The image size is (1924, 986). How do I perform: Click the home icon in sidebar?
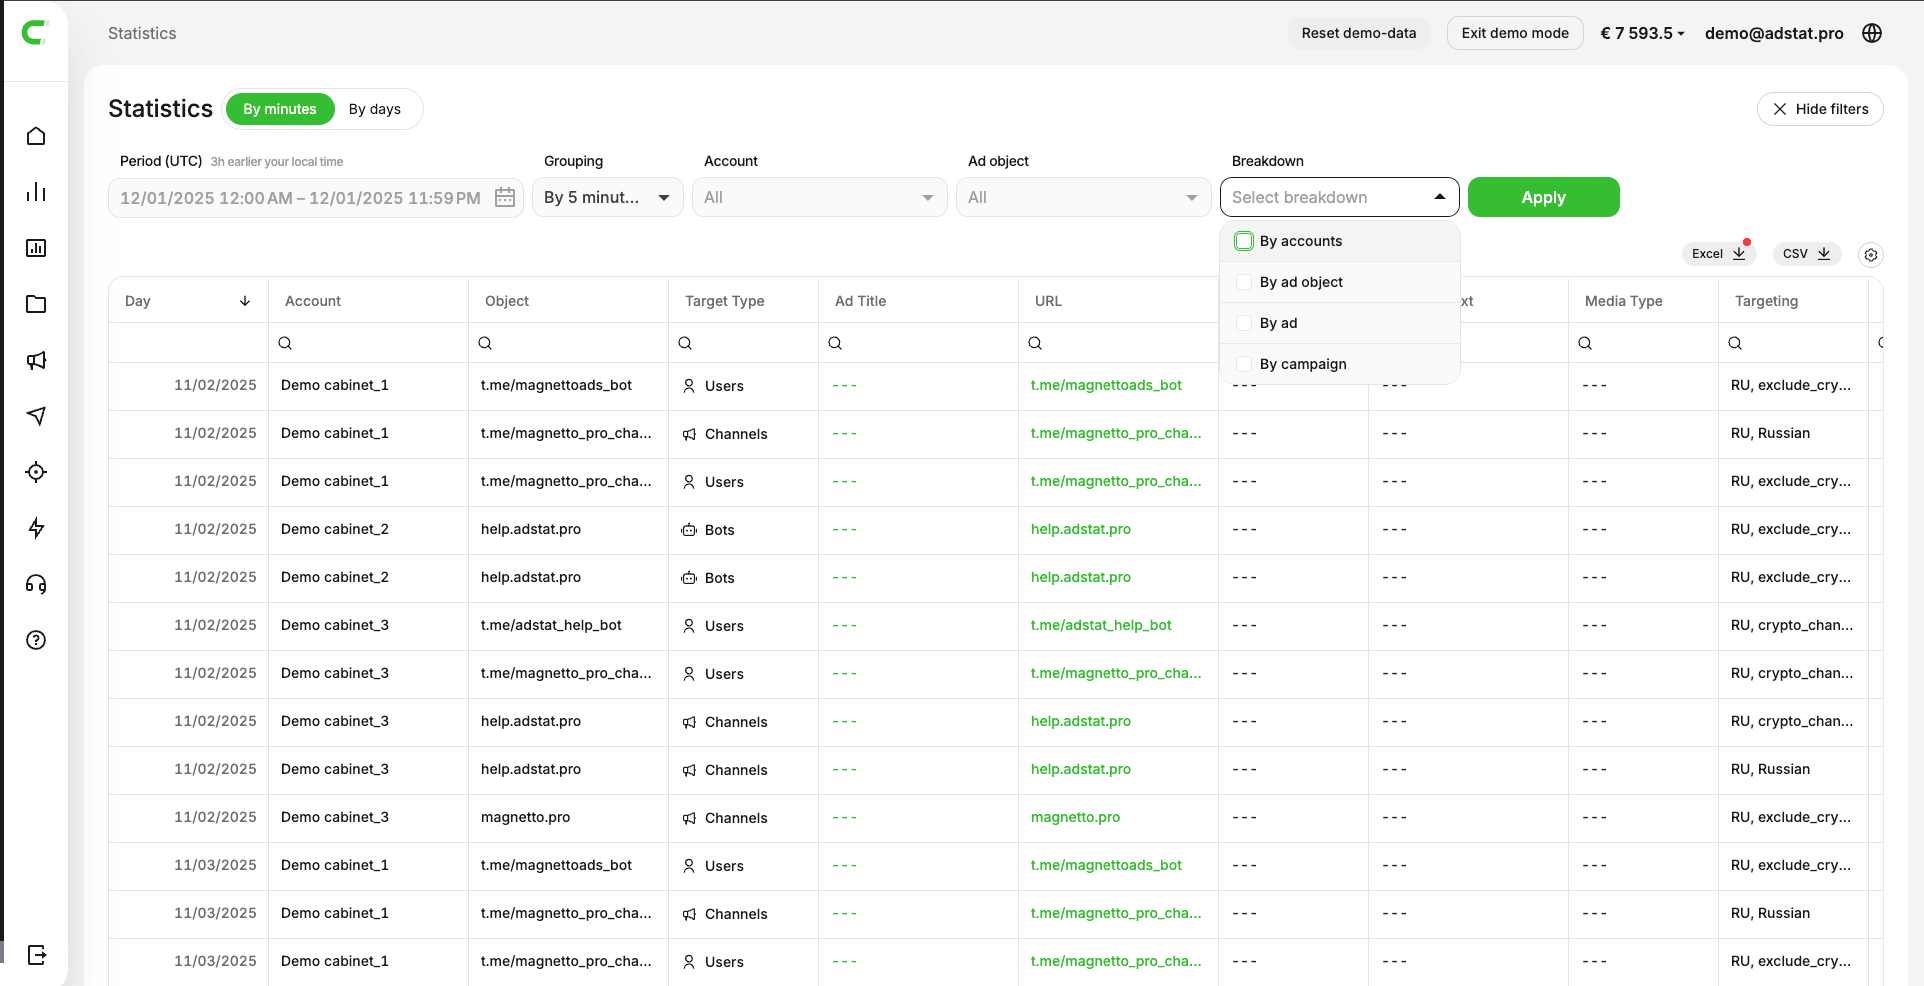coord(36,136)
